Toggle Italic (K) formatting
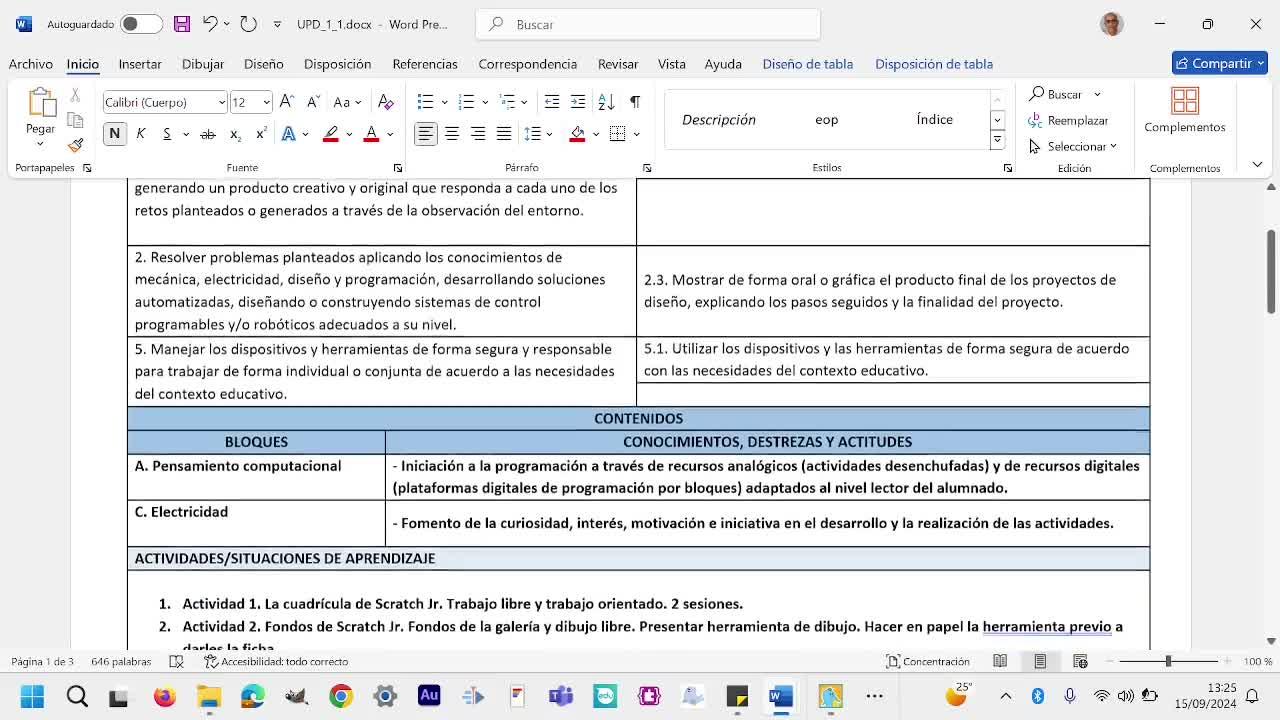 [x=141, y=134]
